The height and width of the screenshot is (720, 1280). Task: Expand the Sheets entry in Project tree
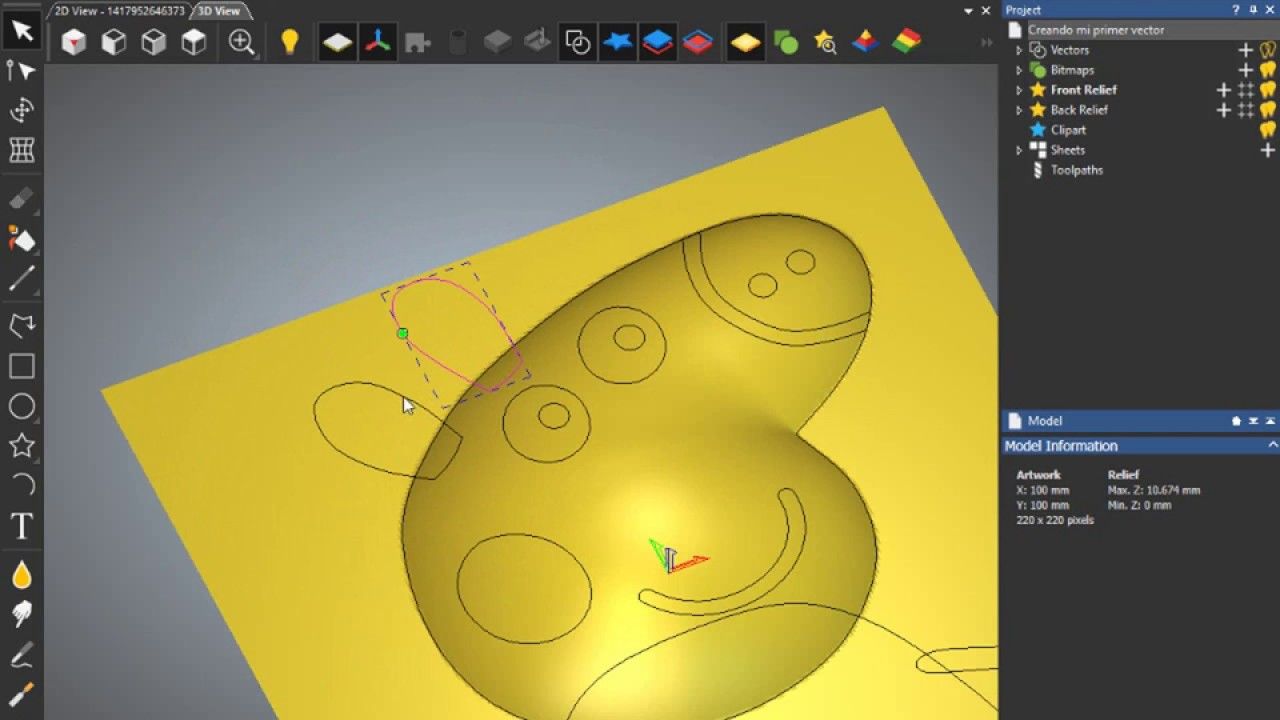pyautogui.click(x=1019, y=149)
